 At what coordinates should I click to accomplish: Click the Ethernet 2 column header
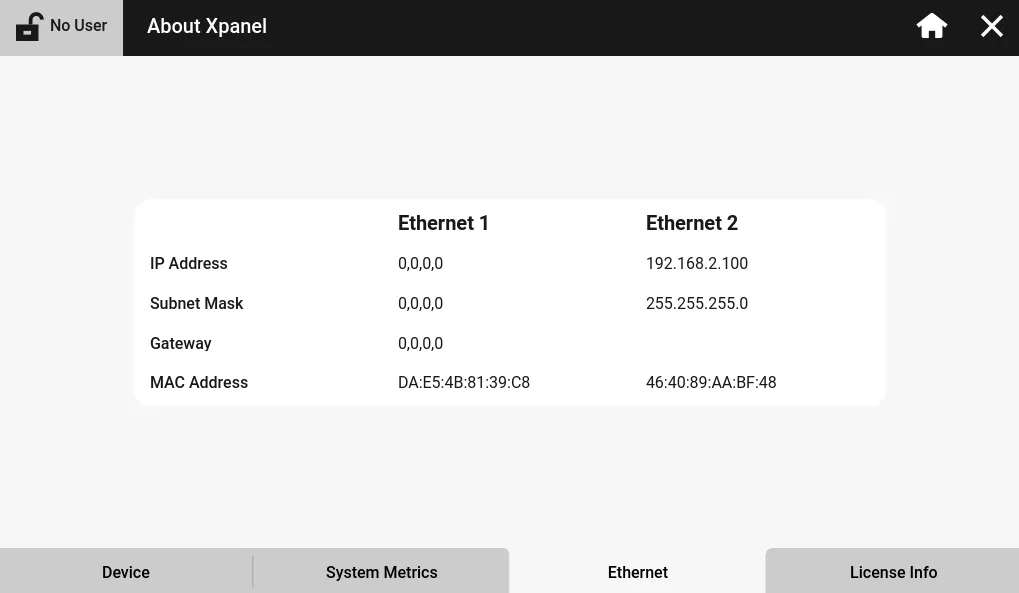point(691,223)
